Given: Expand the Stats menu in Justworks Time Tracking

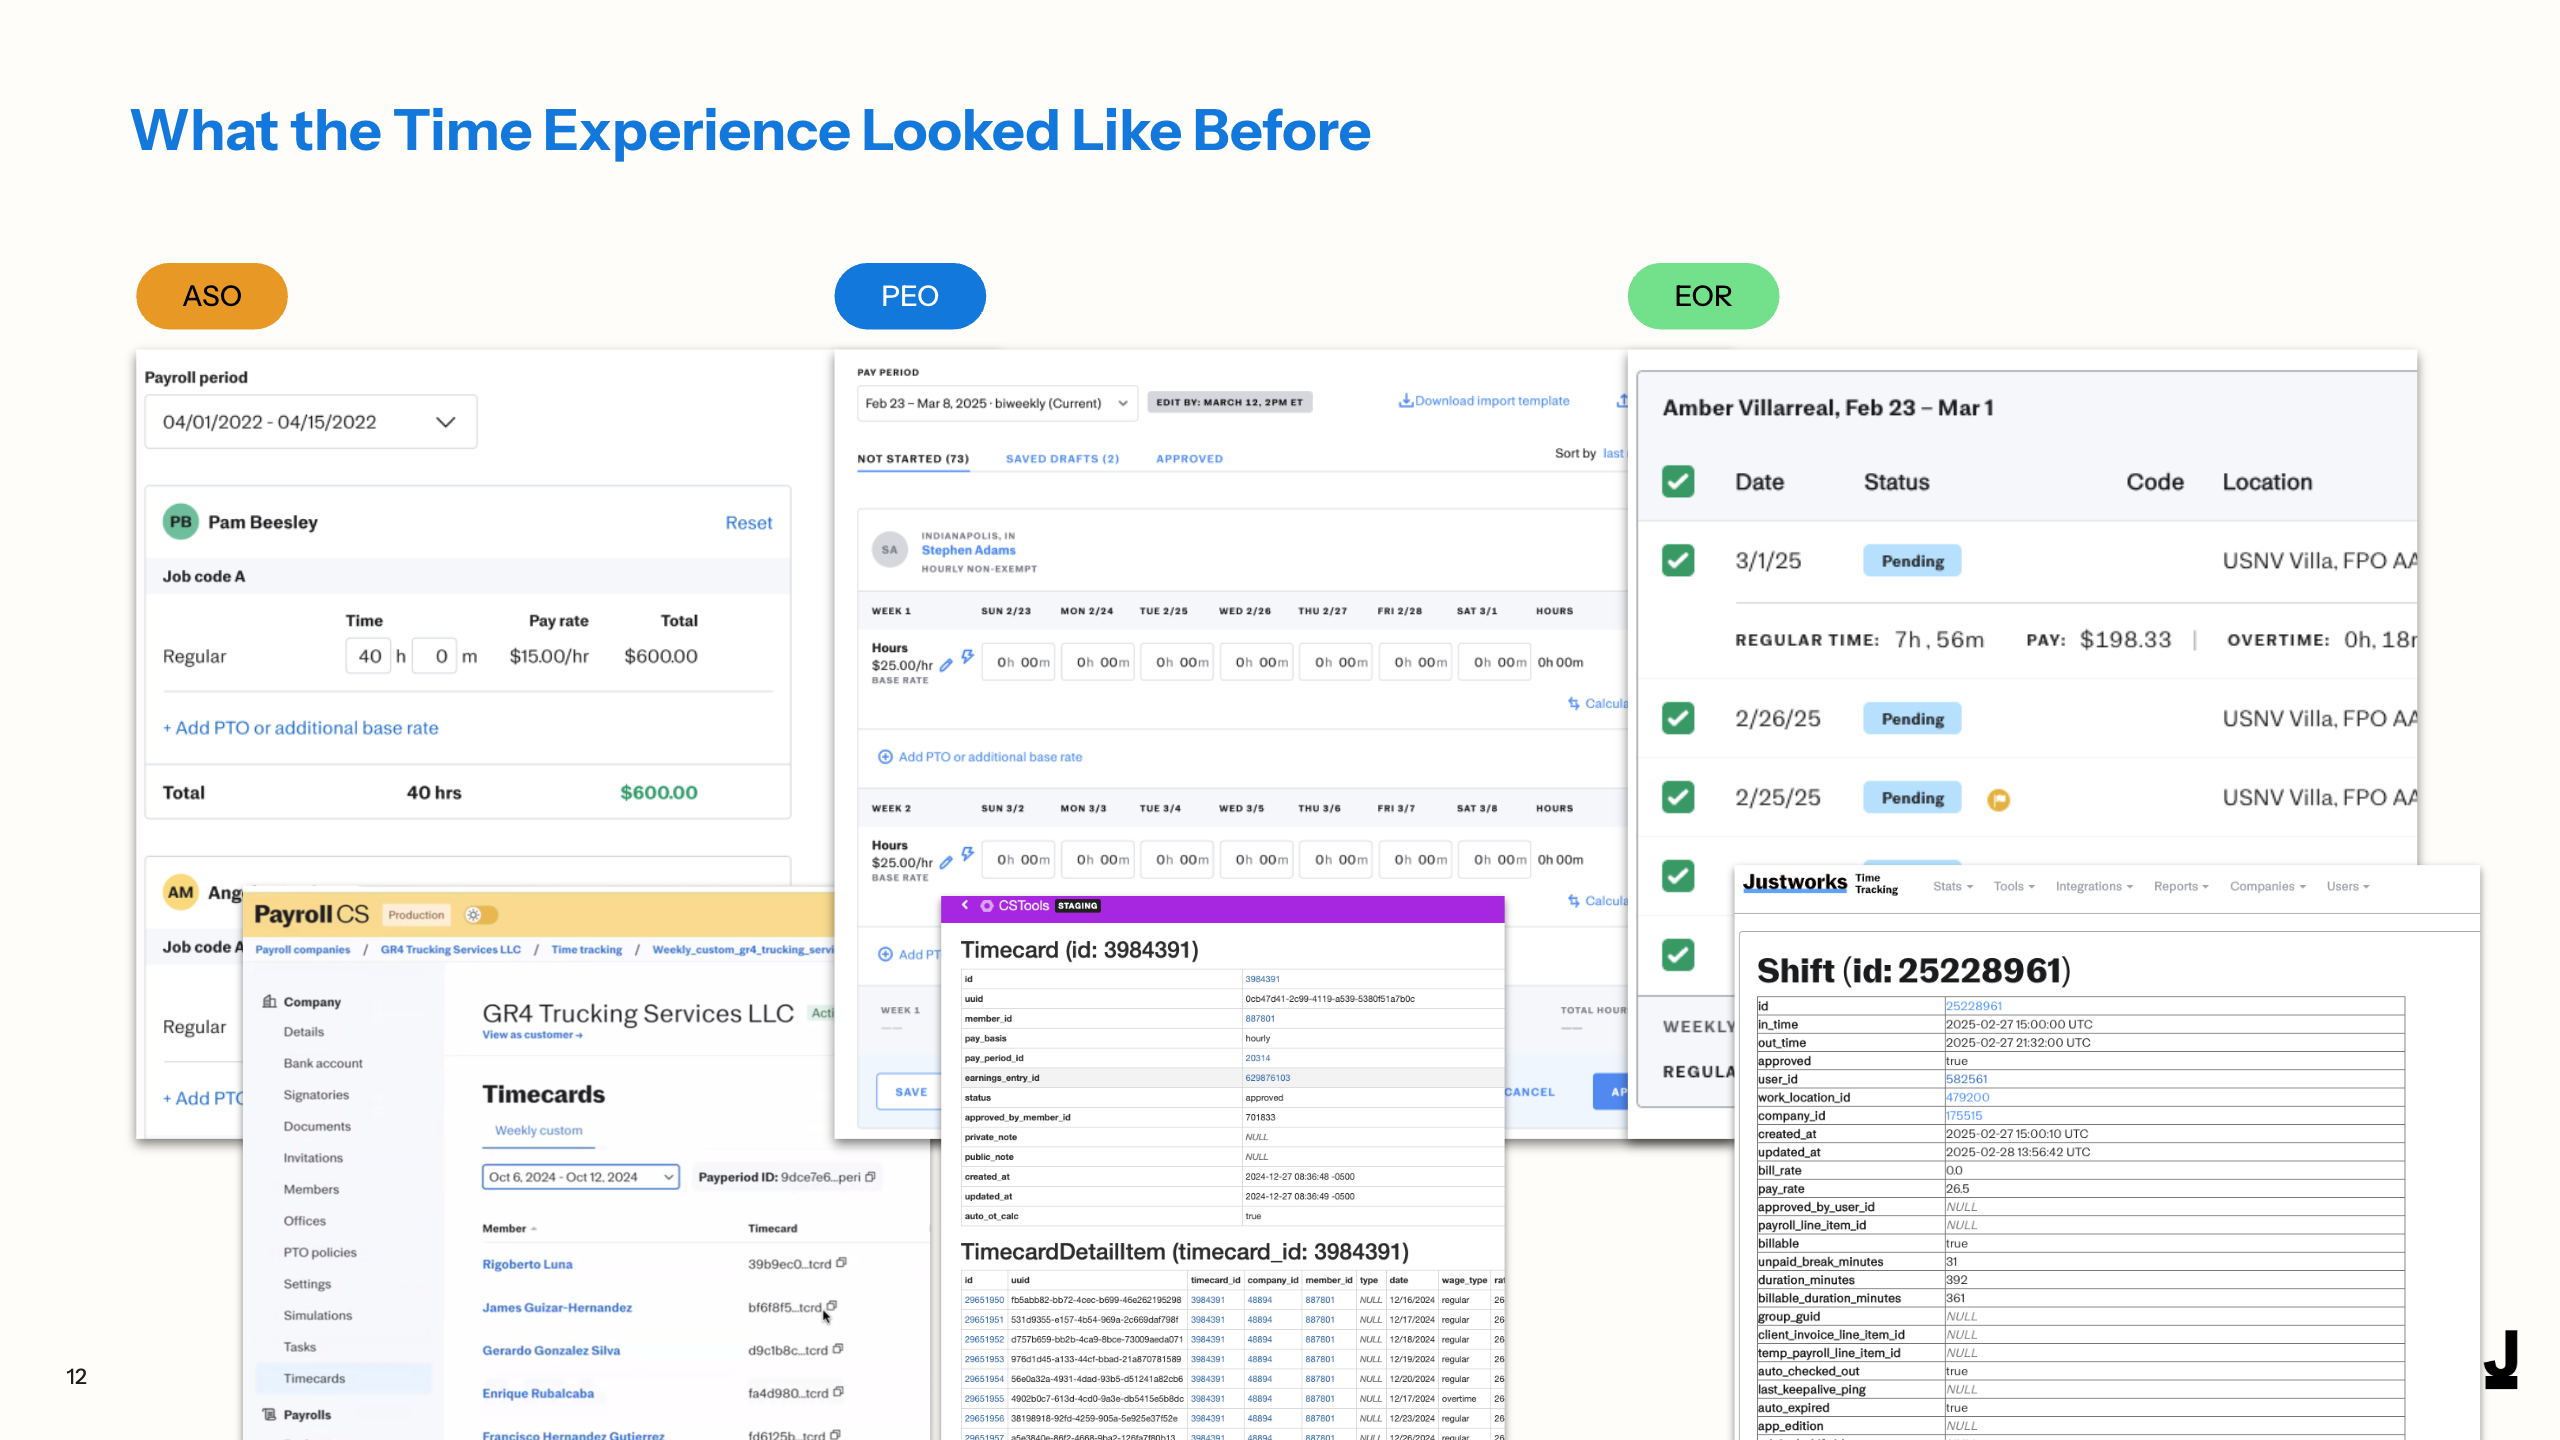Looking at the screenshot, I should 1952,886.
